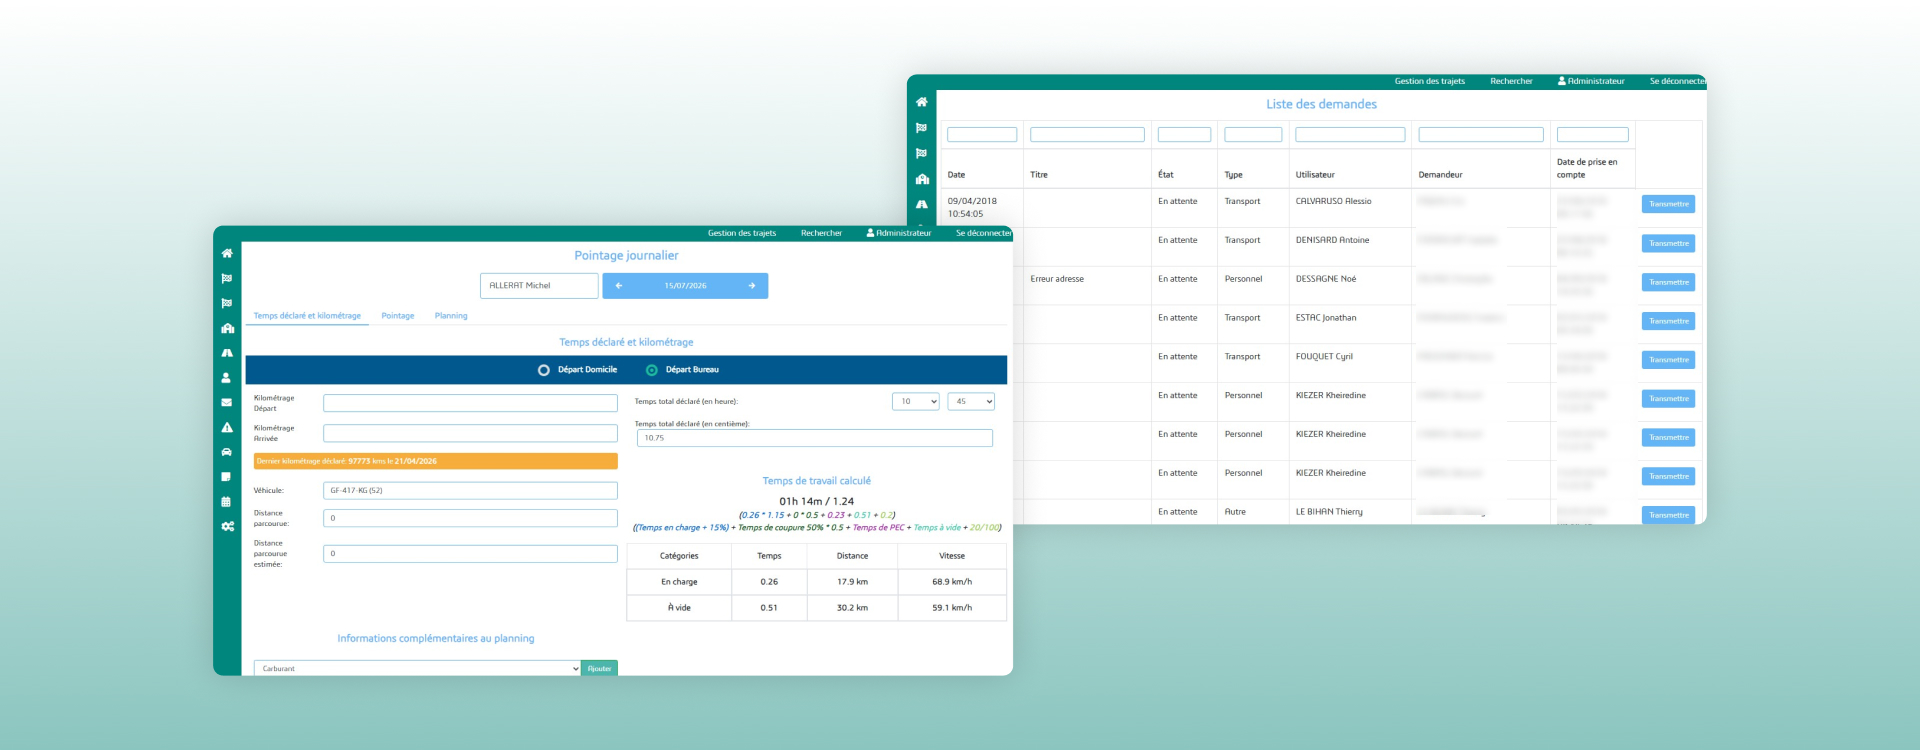Click the Kilométrage Départ input field
The width and height of the screenshot is (1920, 750).
coord(470,403)
